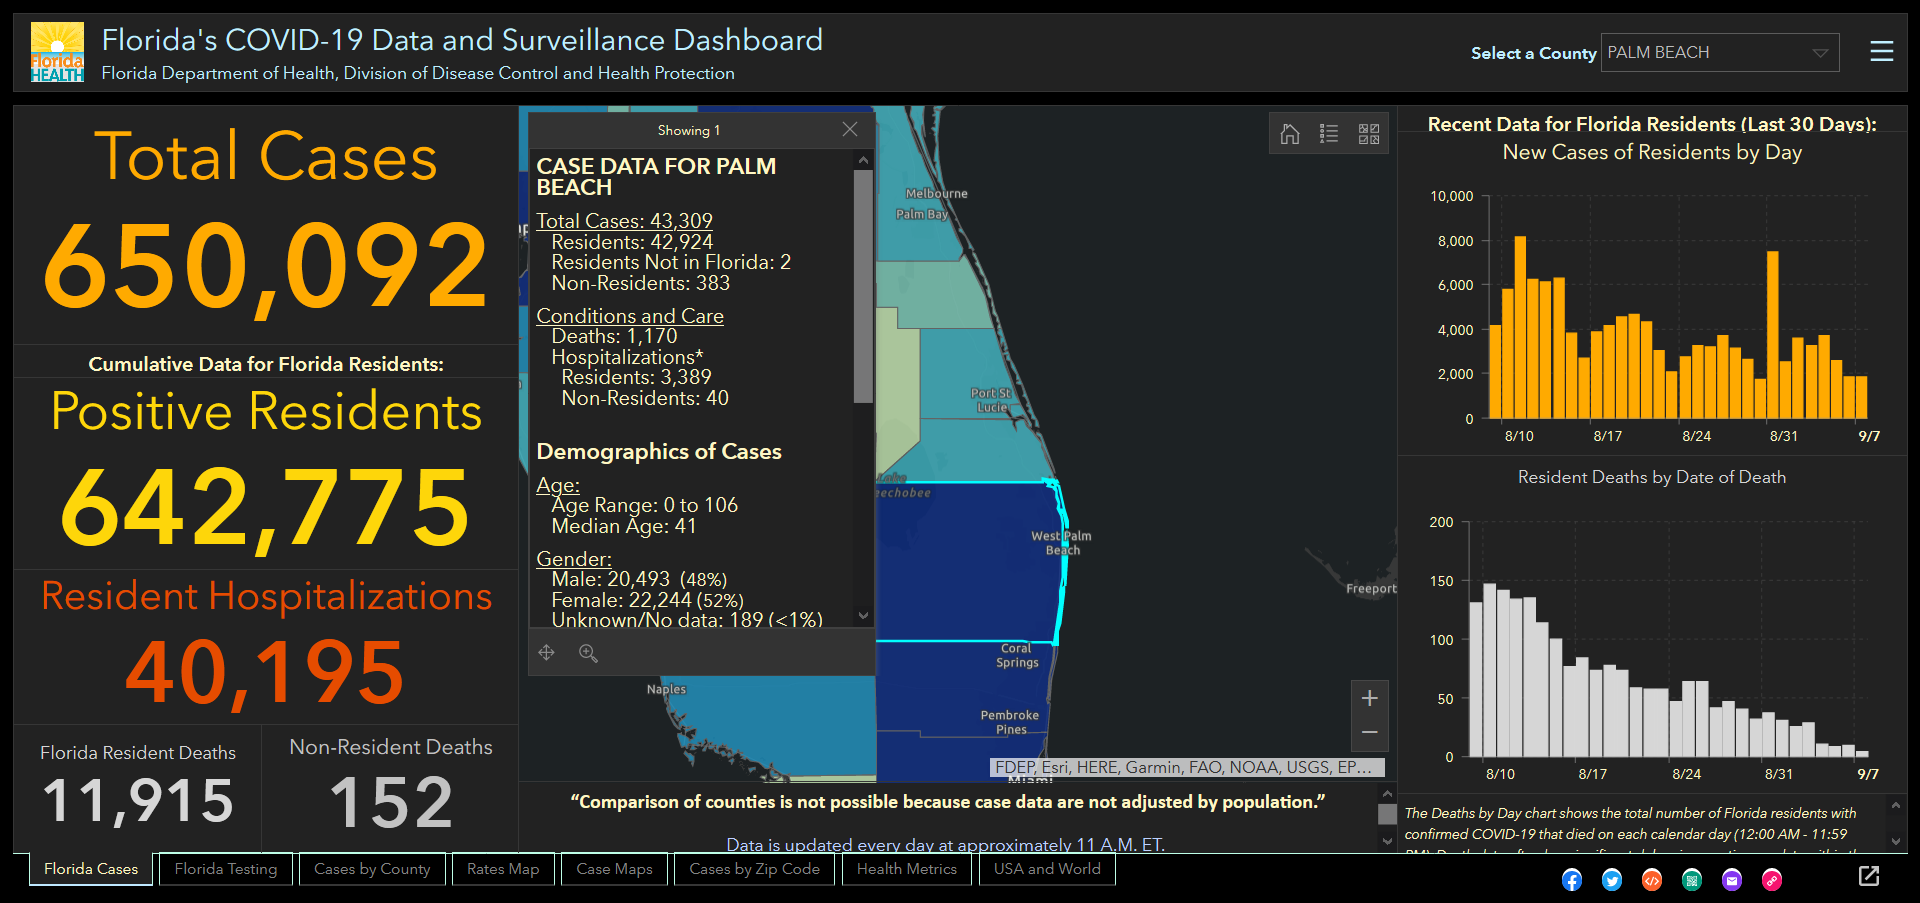Zoom in the map with plus button
This screenshot has width=1920, height=903.
tap(1370, 698)
